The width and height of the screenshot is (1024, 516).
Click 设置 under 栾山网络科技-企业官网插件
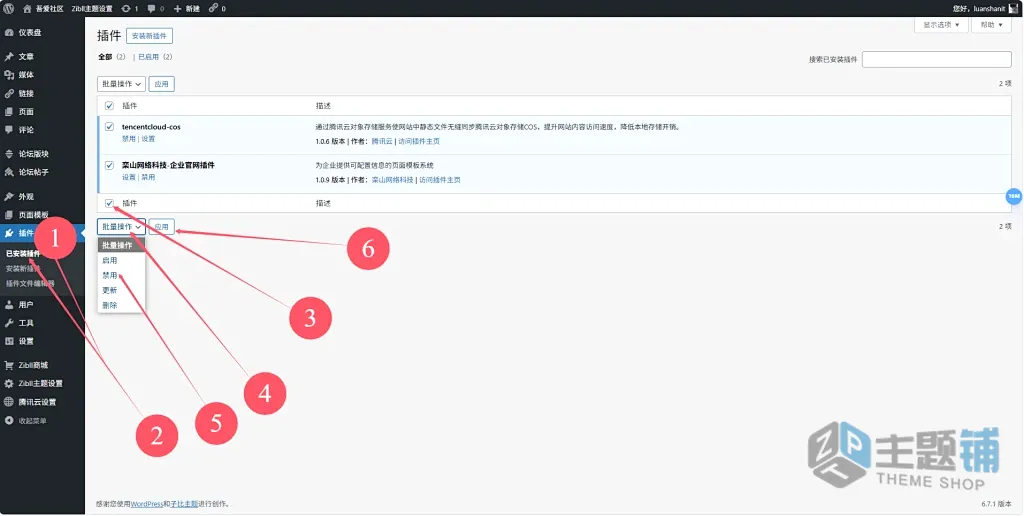(x=129, y=177)
